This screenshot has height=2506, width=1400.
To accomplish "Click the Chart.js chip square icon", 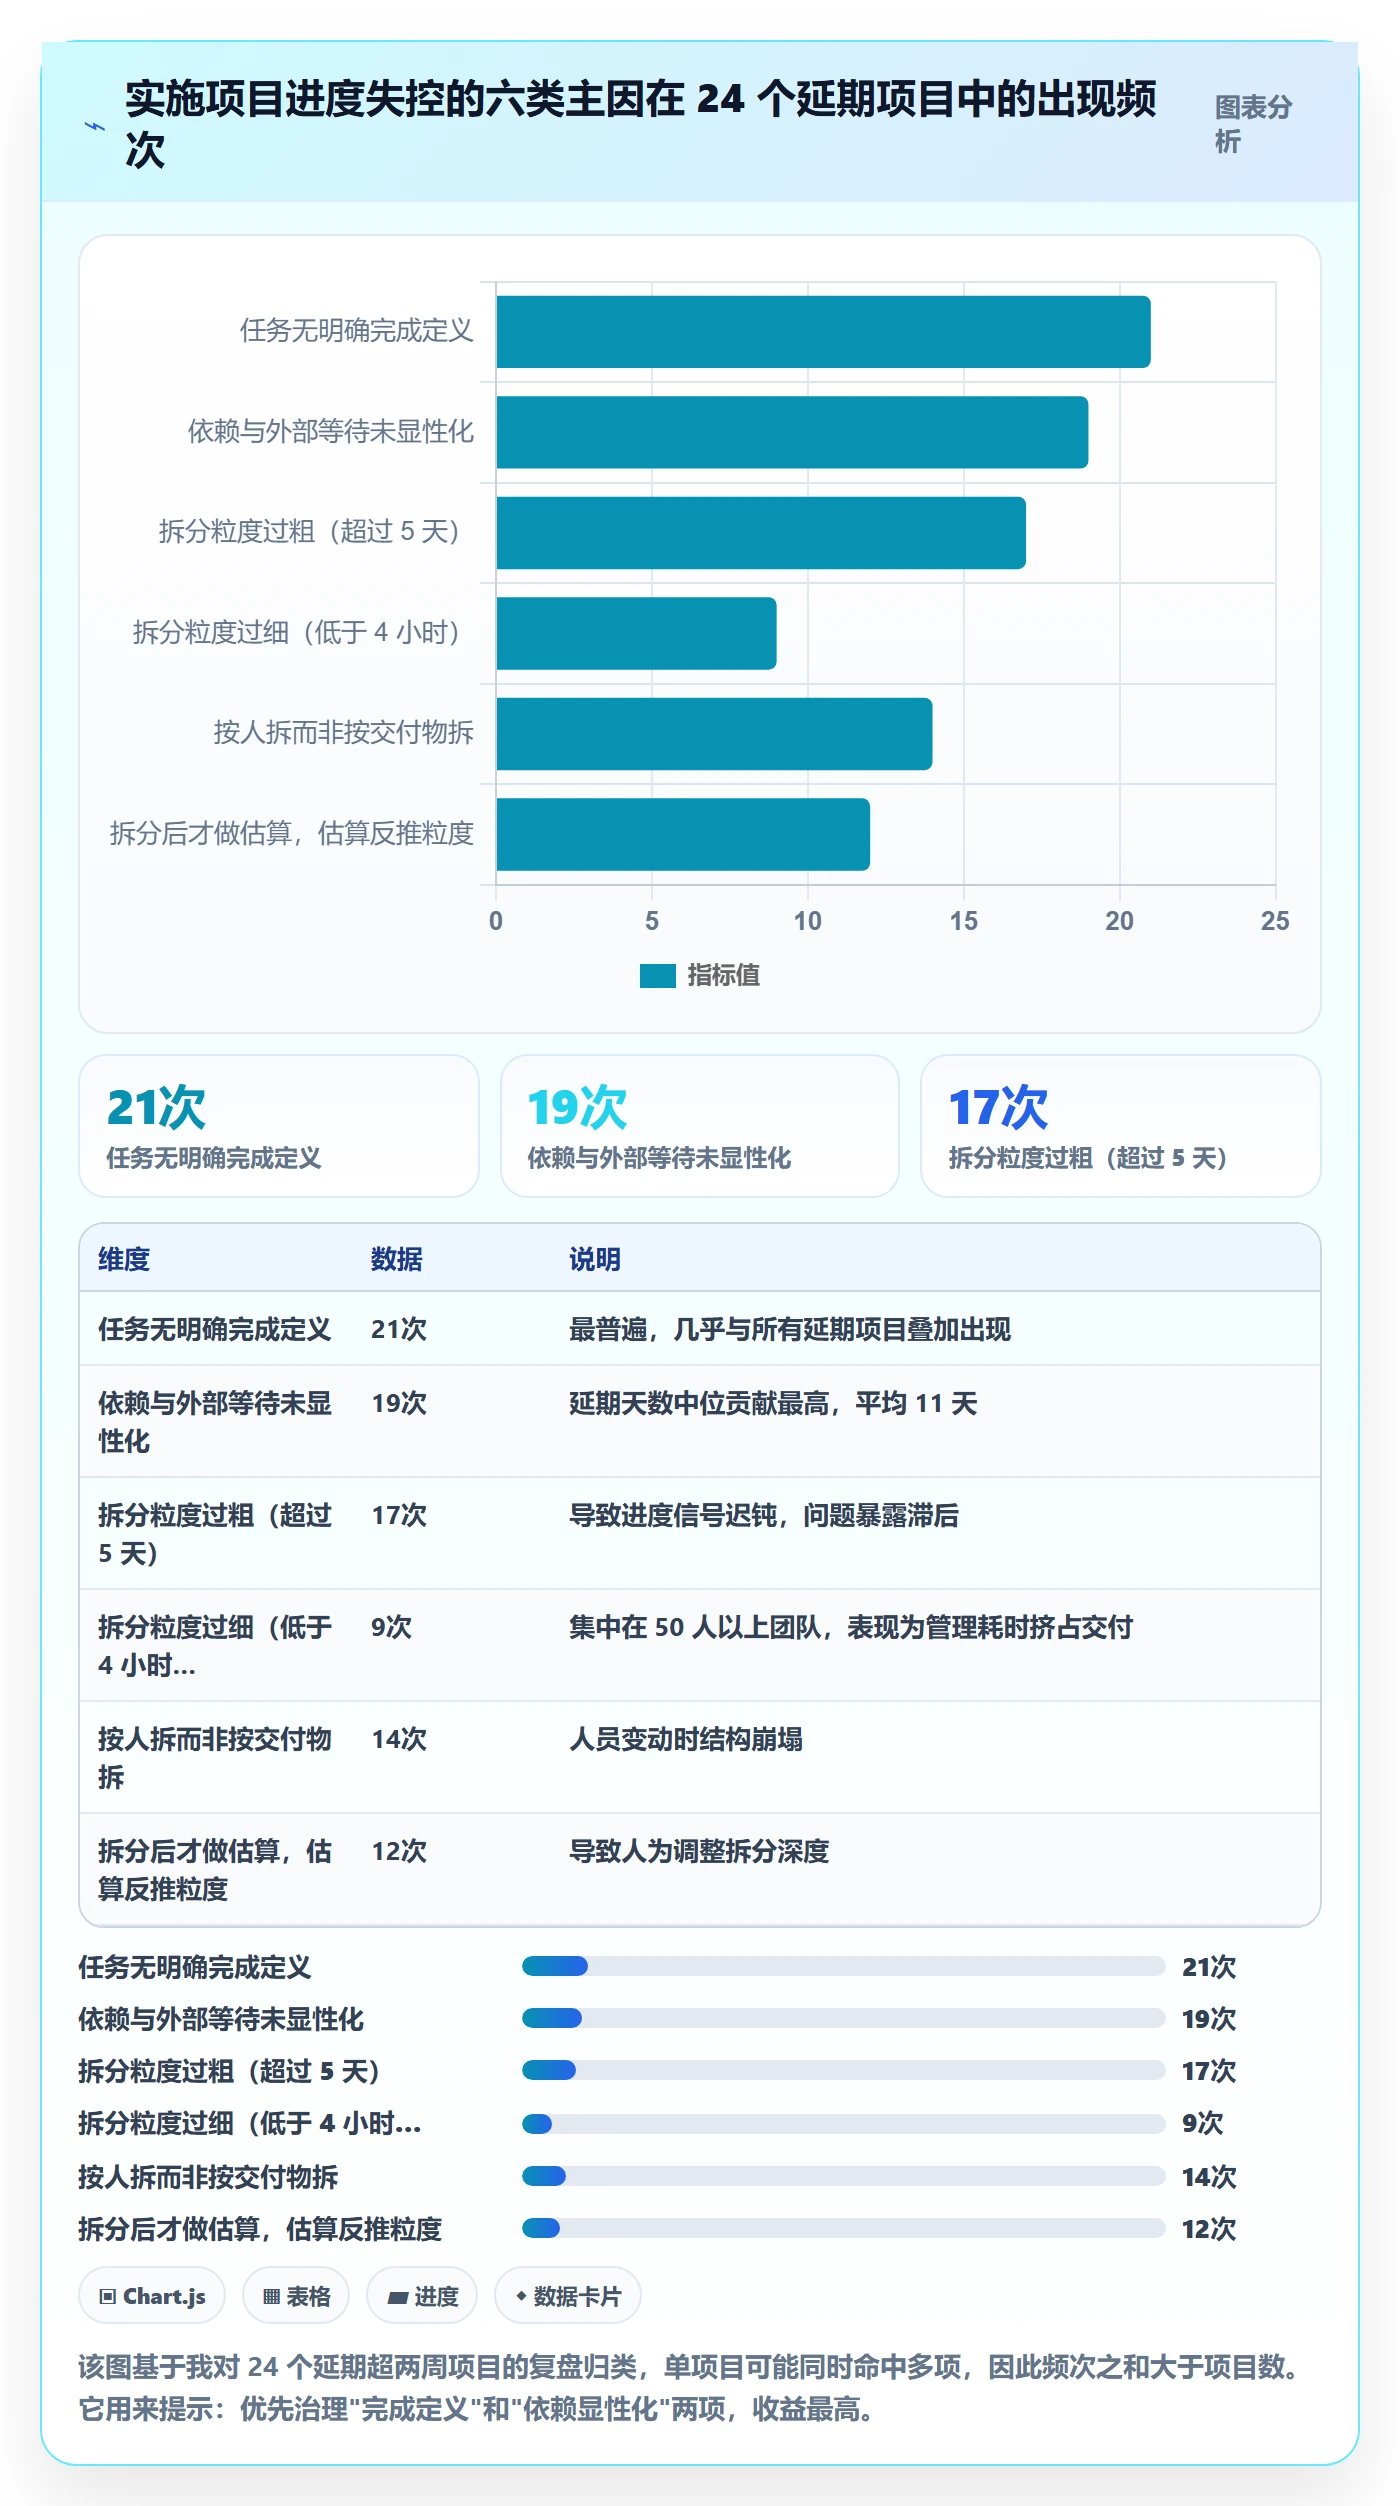I will 108,2296.
